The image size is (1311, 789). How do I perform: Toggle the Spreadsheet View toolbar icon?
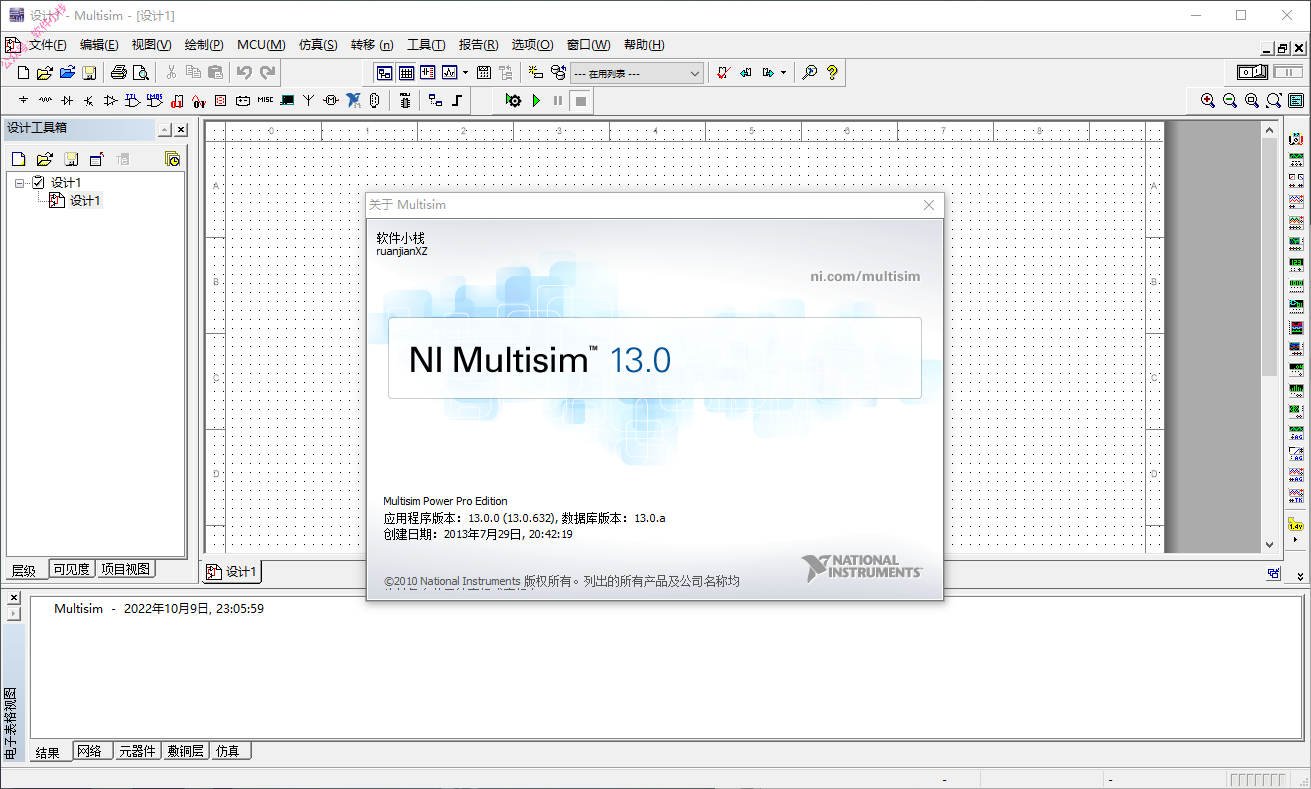click(x=407, y=73)
